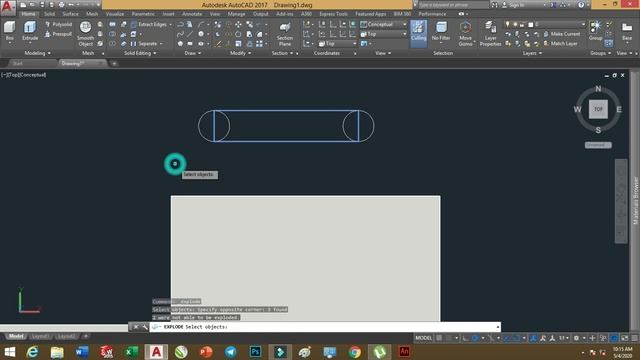The width and height of the screenshot is (640, 360).
Task: Choose the Presspull tool
Action: [58, 34]
